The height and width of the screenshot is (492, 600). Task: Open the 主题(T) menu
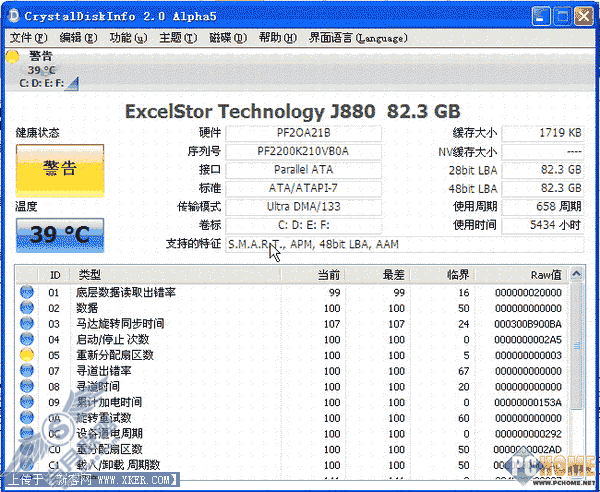coord(178,38)
